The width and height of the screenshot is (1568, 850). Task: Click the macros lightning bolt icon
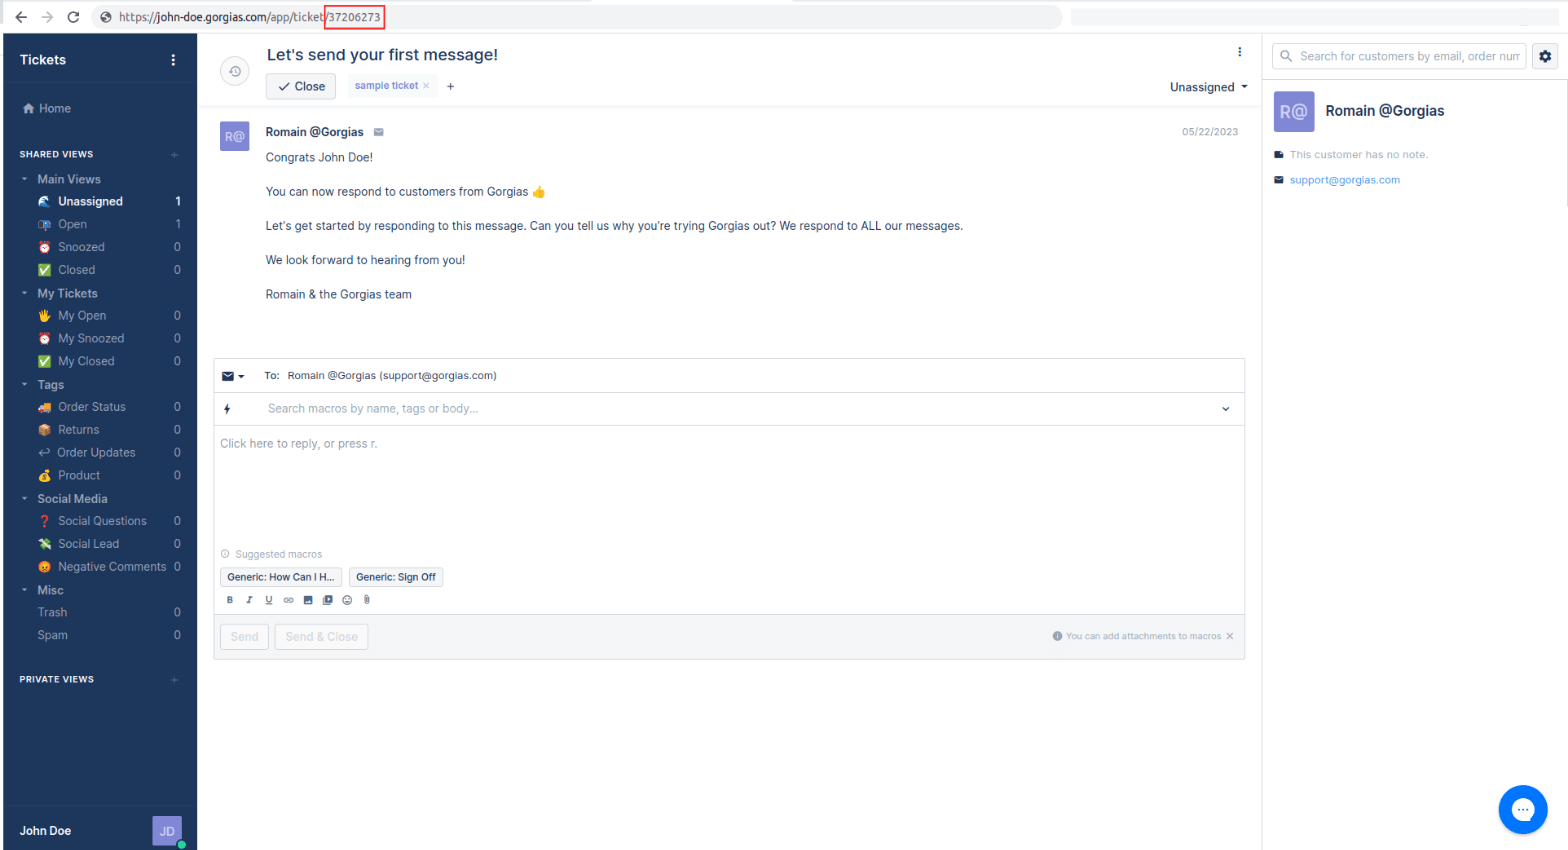coord(227,409)
